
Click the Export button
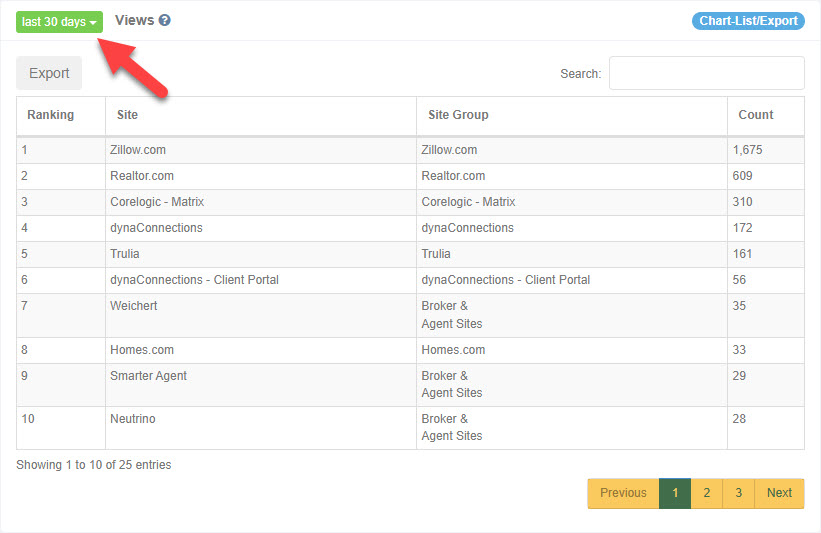[x=49, y=73]
